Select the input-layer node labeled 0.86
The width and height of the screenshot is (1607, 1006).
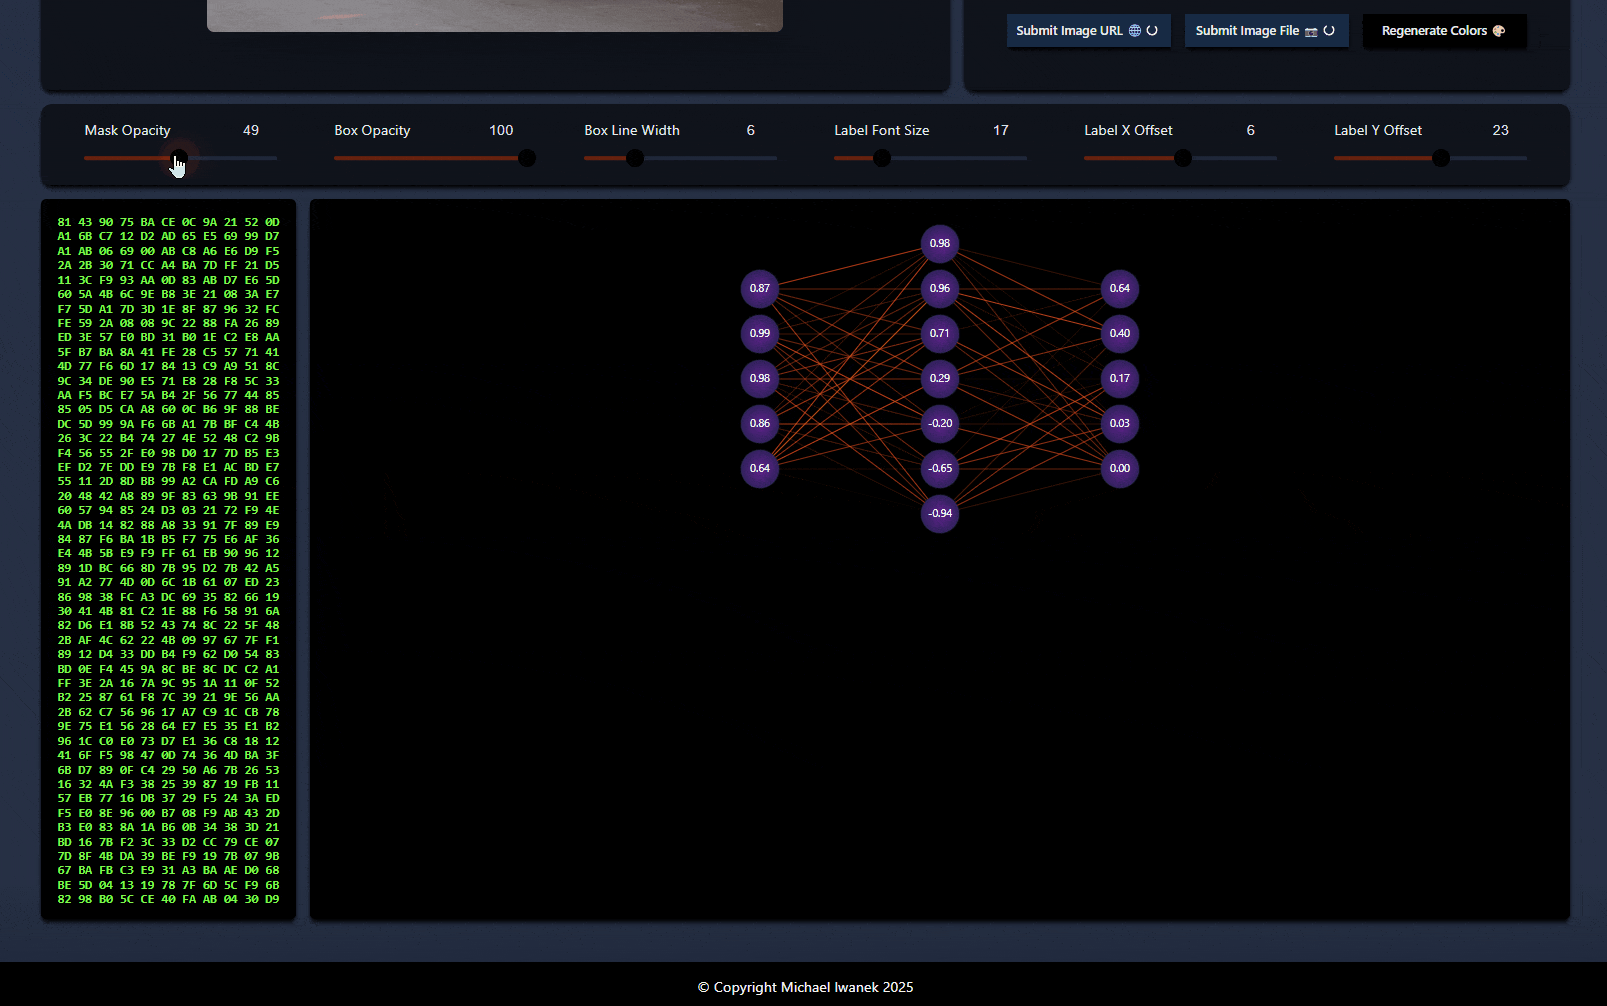[x=760, y=423]
